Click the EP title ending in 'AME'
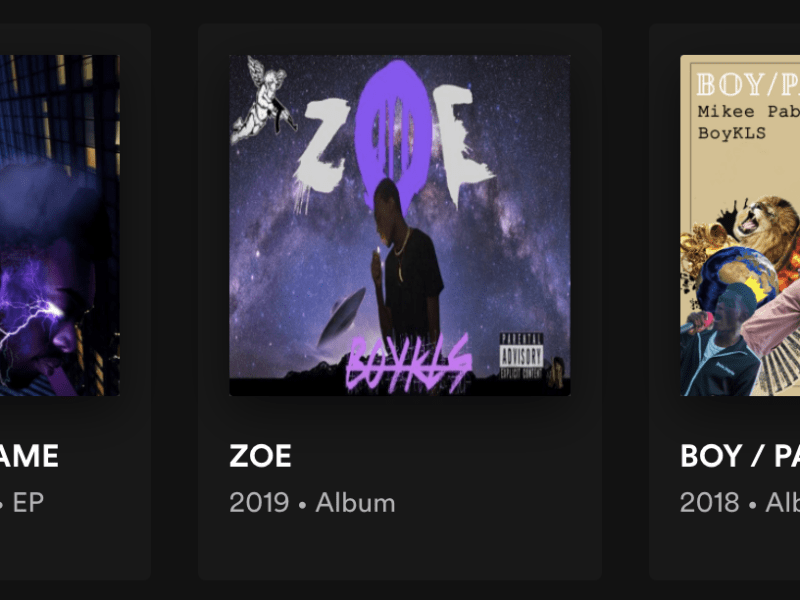The width and height of the screenshot is (800, 600). click(29, 456)
